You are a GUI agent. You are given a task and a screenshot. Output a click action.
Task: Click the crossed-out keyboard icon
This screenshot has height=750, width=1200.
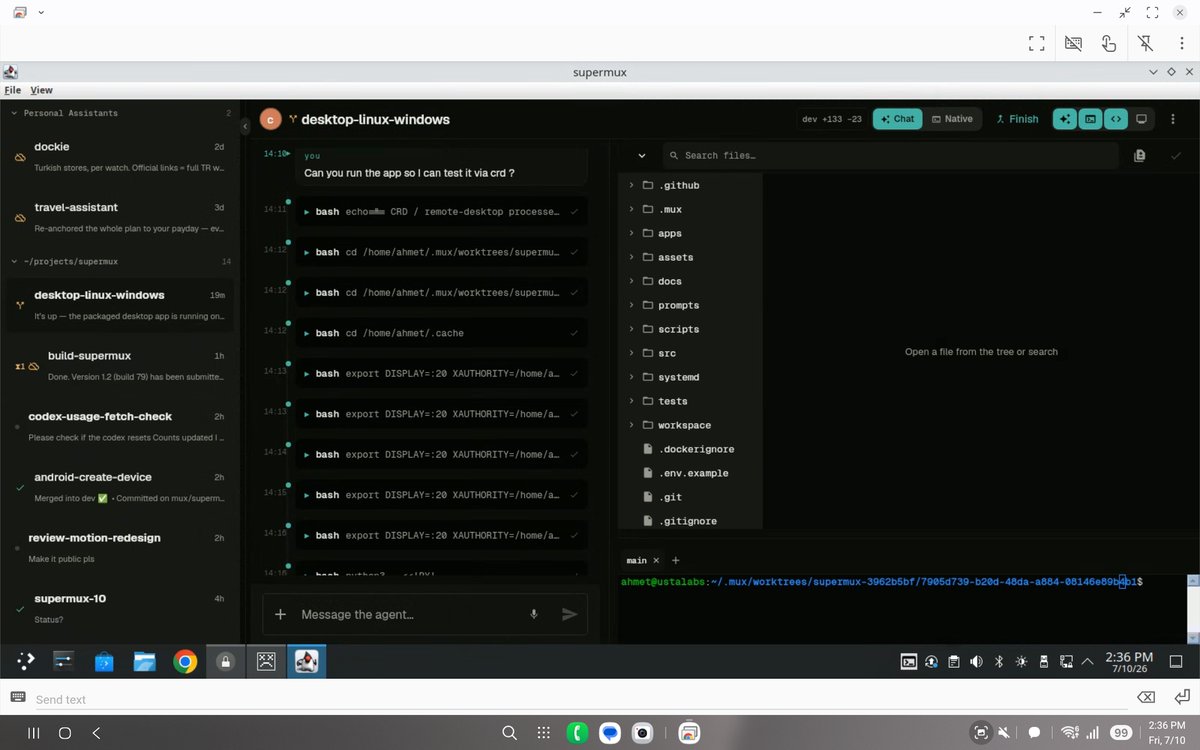pos(1073,43)
